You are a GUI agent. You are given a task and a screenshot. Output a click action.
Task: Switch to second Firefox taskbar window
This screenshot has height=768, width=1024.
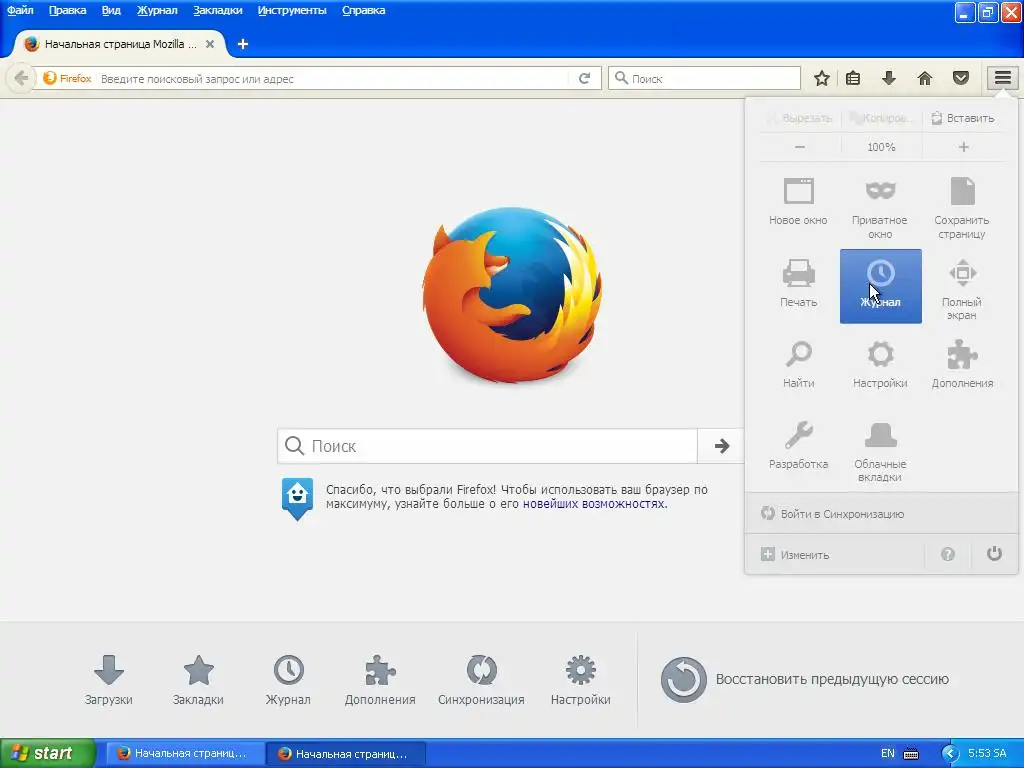pos(345,754)
